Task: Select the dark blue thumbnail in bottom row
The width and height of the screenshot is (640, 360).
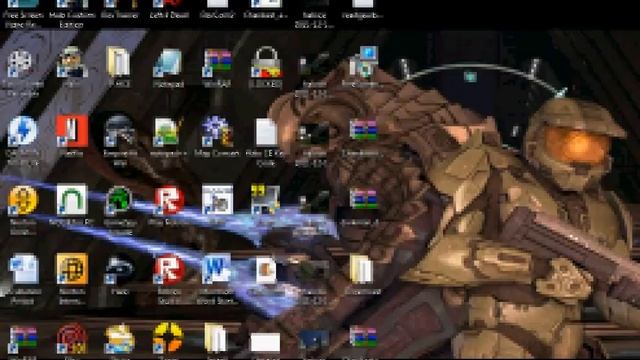Action: pyautogui.click(x=314, y=340)
